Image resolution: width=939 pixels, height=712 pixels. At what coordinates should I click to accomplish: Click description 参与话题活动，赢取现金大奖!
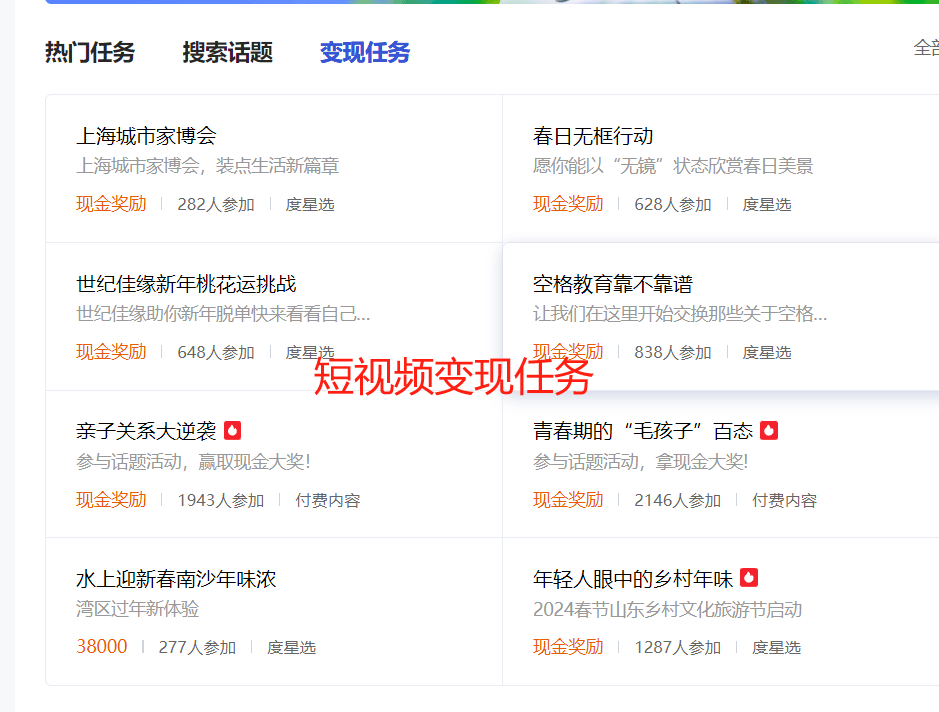click(193, 462)
